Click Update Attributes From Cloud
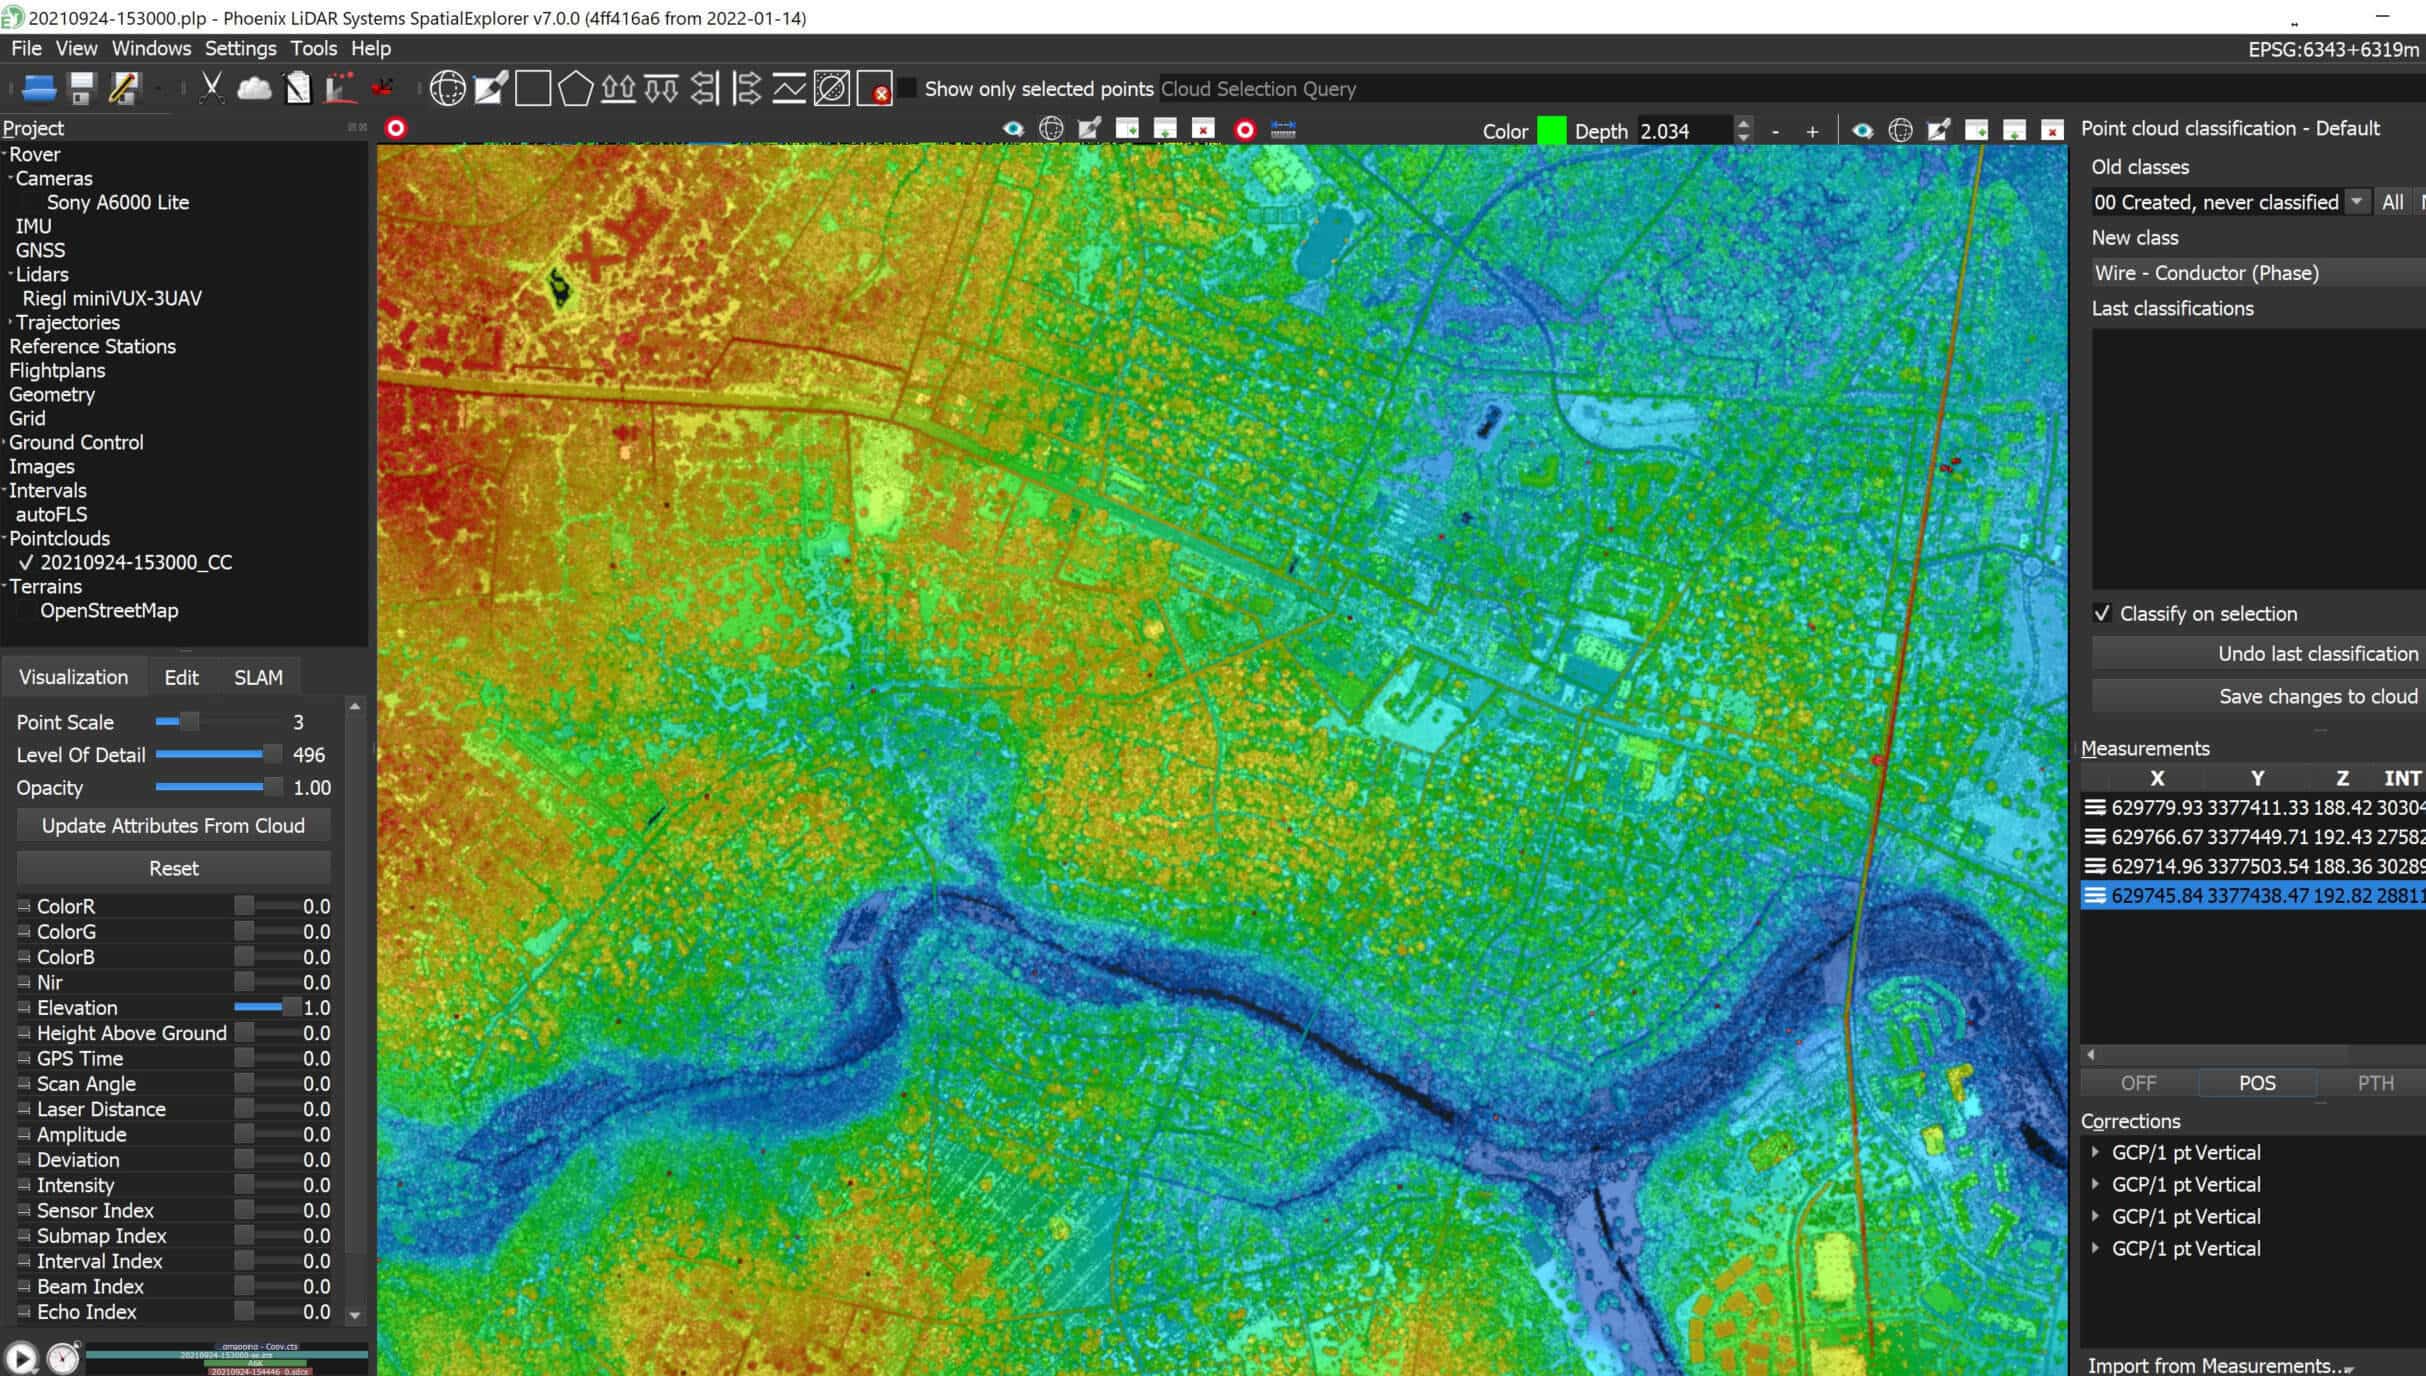 pyautogui.click(x=172, y=825)
